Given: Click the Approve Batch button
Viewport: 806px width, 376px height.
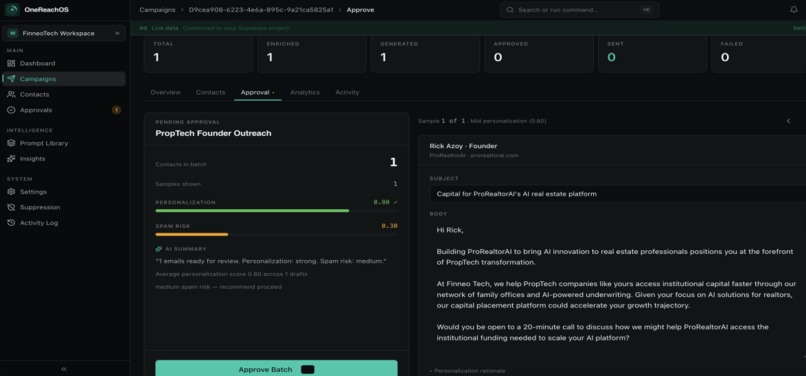Looking at the screenshot, I should tap(276, 369).
